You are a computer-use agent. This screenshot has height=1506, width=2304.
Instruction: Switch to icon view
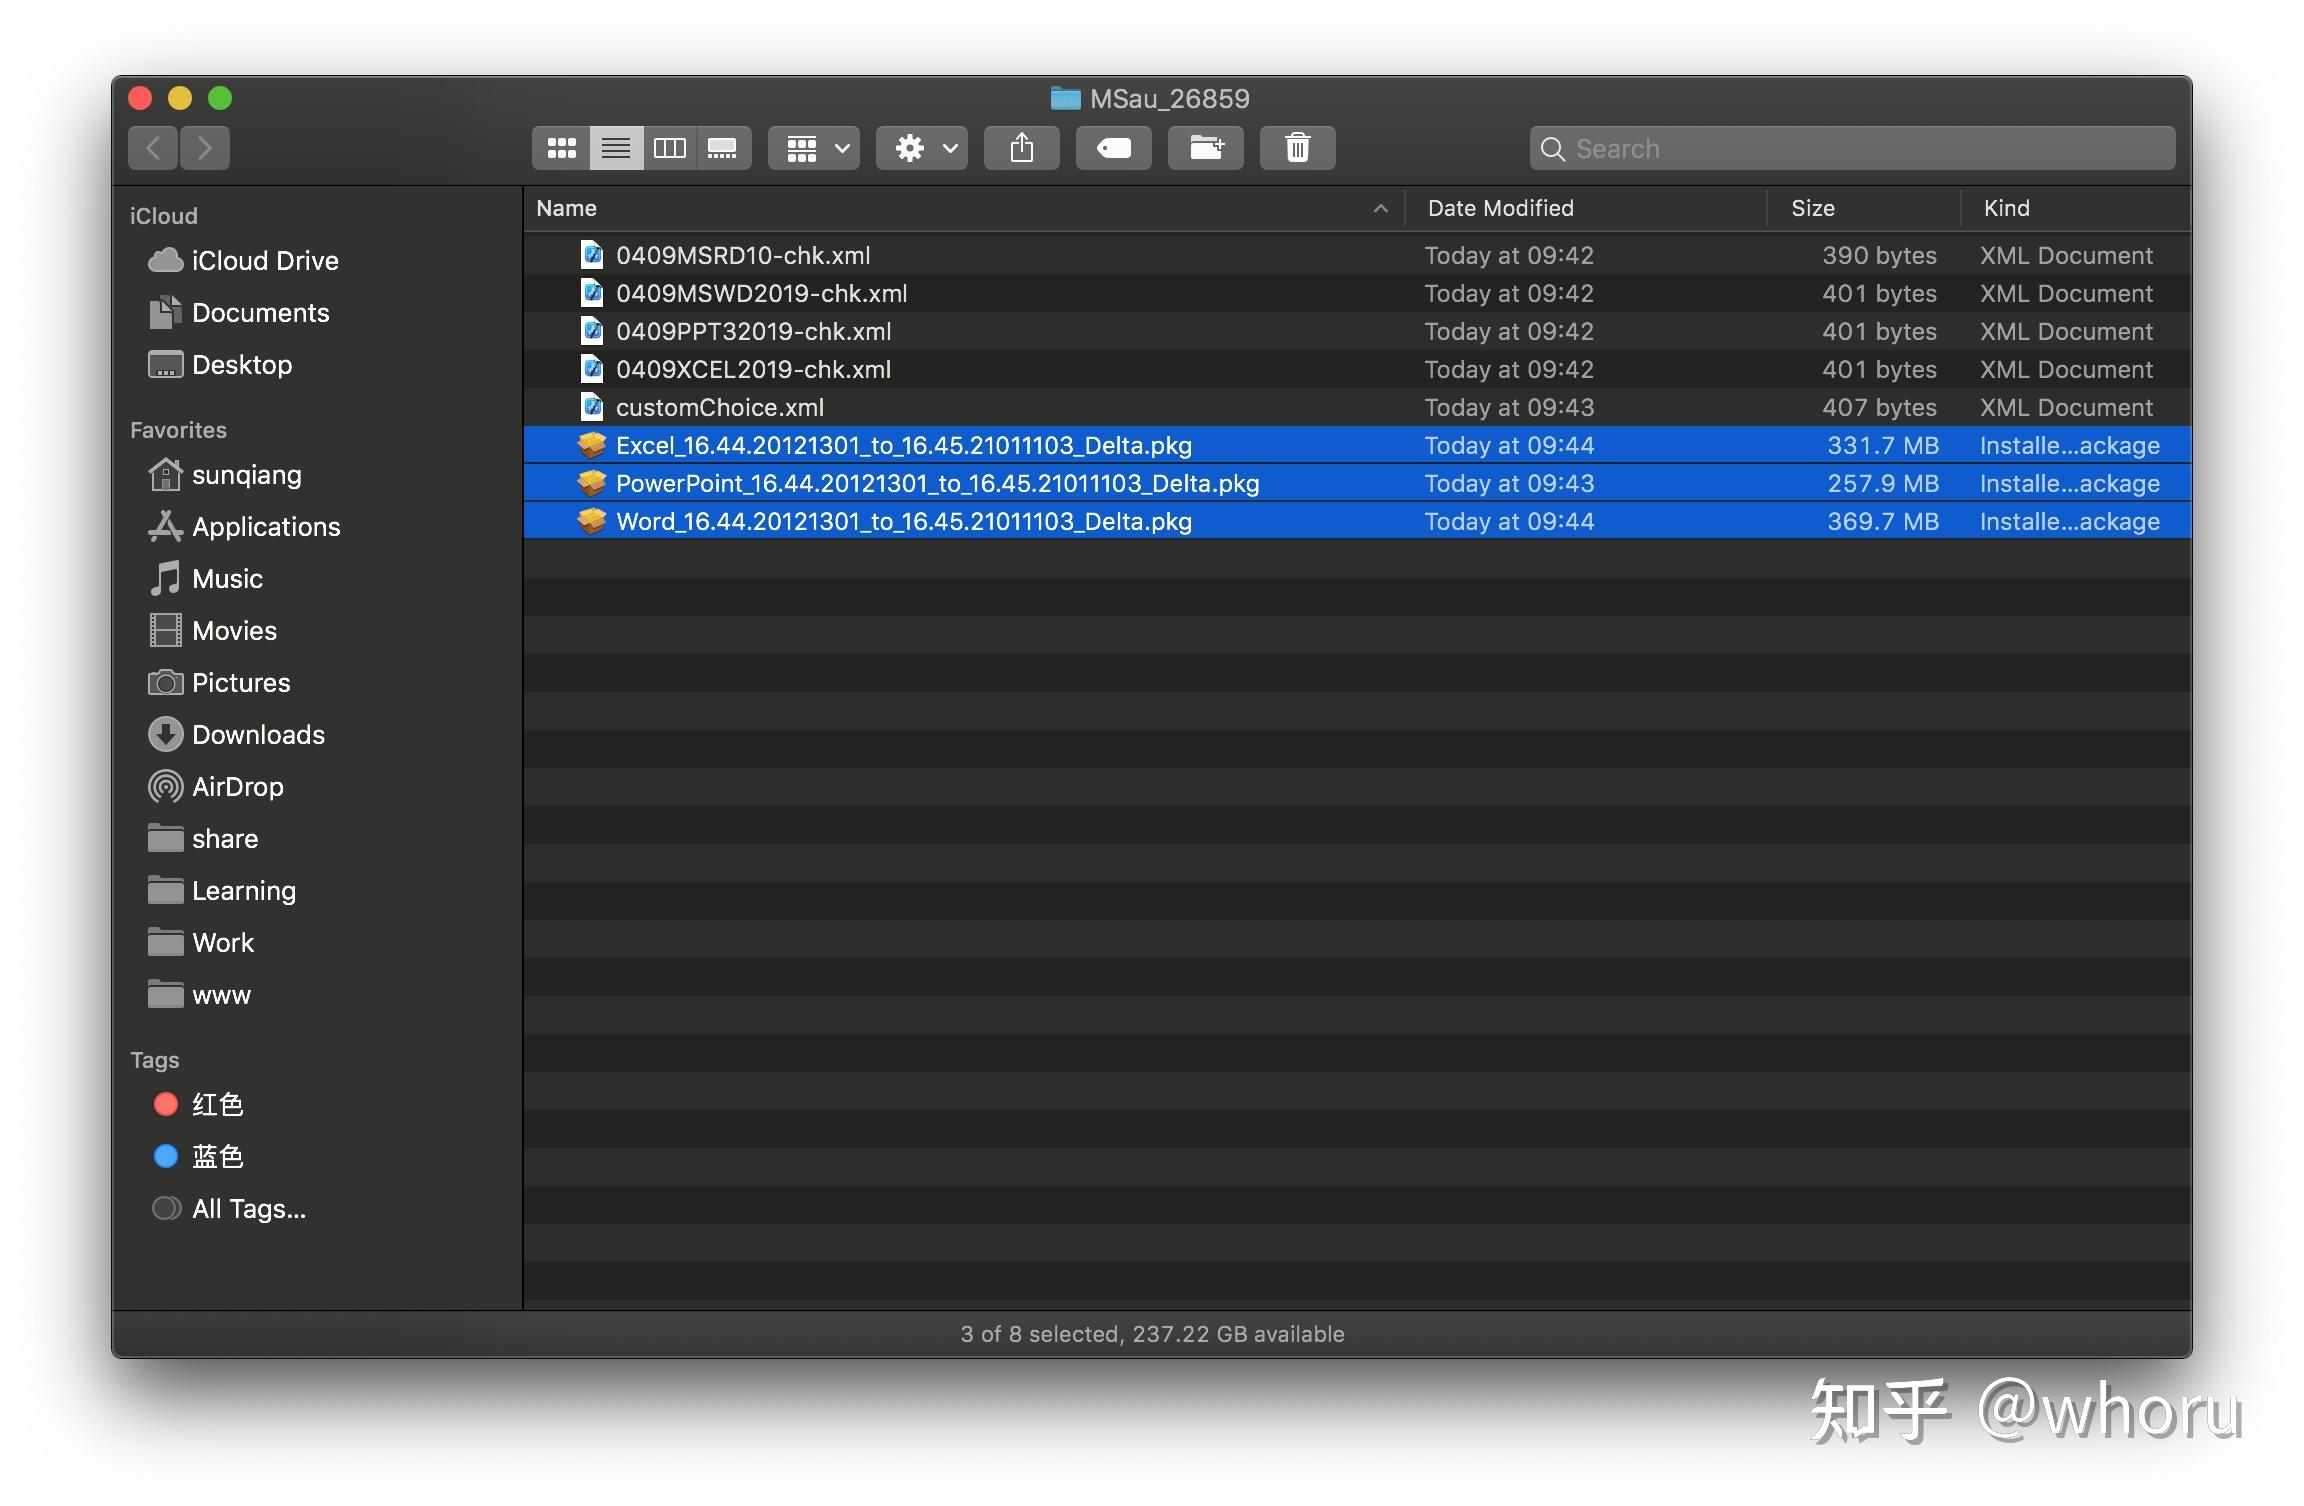(562, 148)
